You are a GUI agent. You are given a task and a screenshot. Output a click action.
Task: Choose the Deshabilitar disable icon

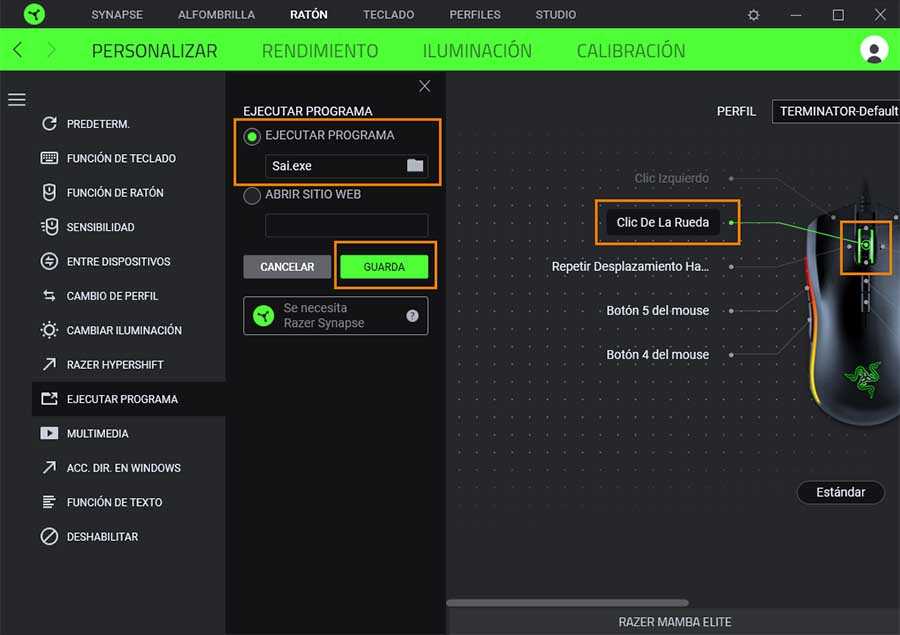point(49,537)
